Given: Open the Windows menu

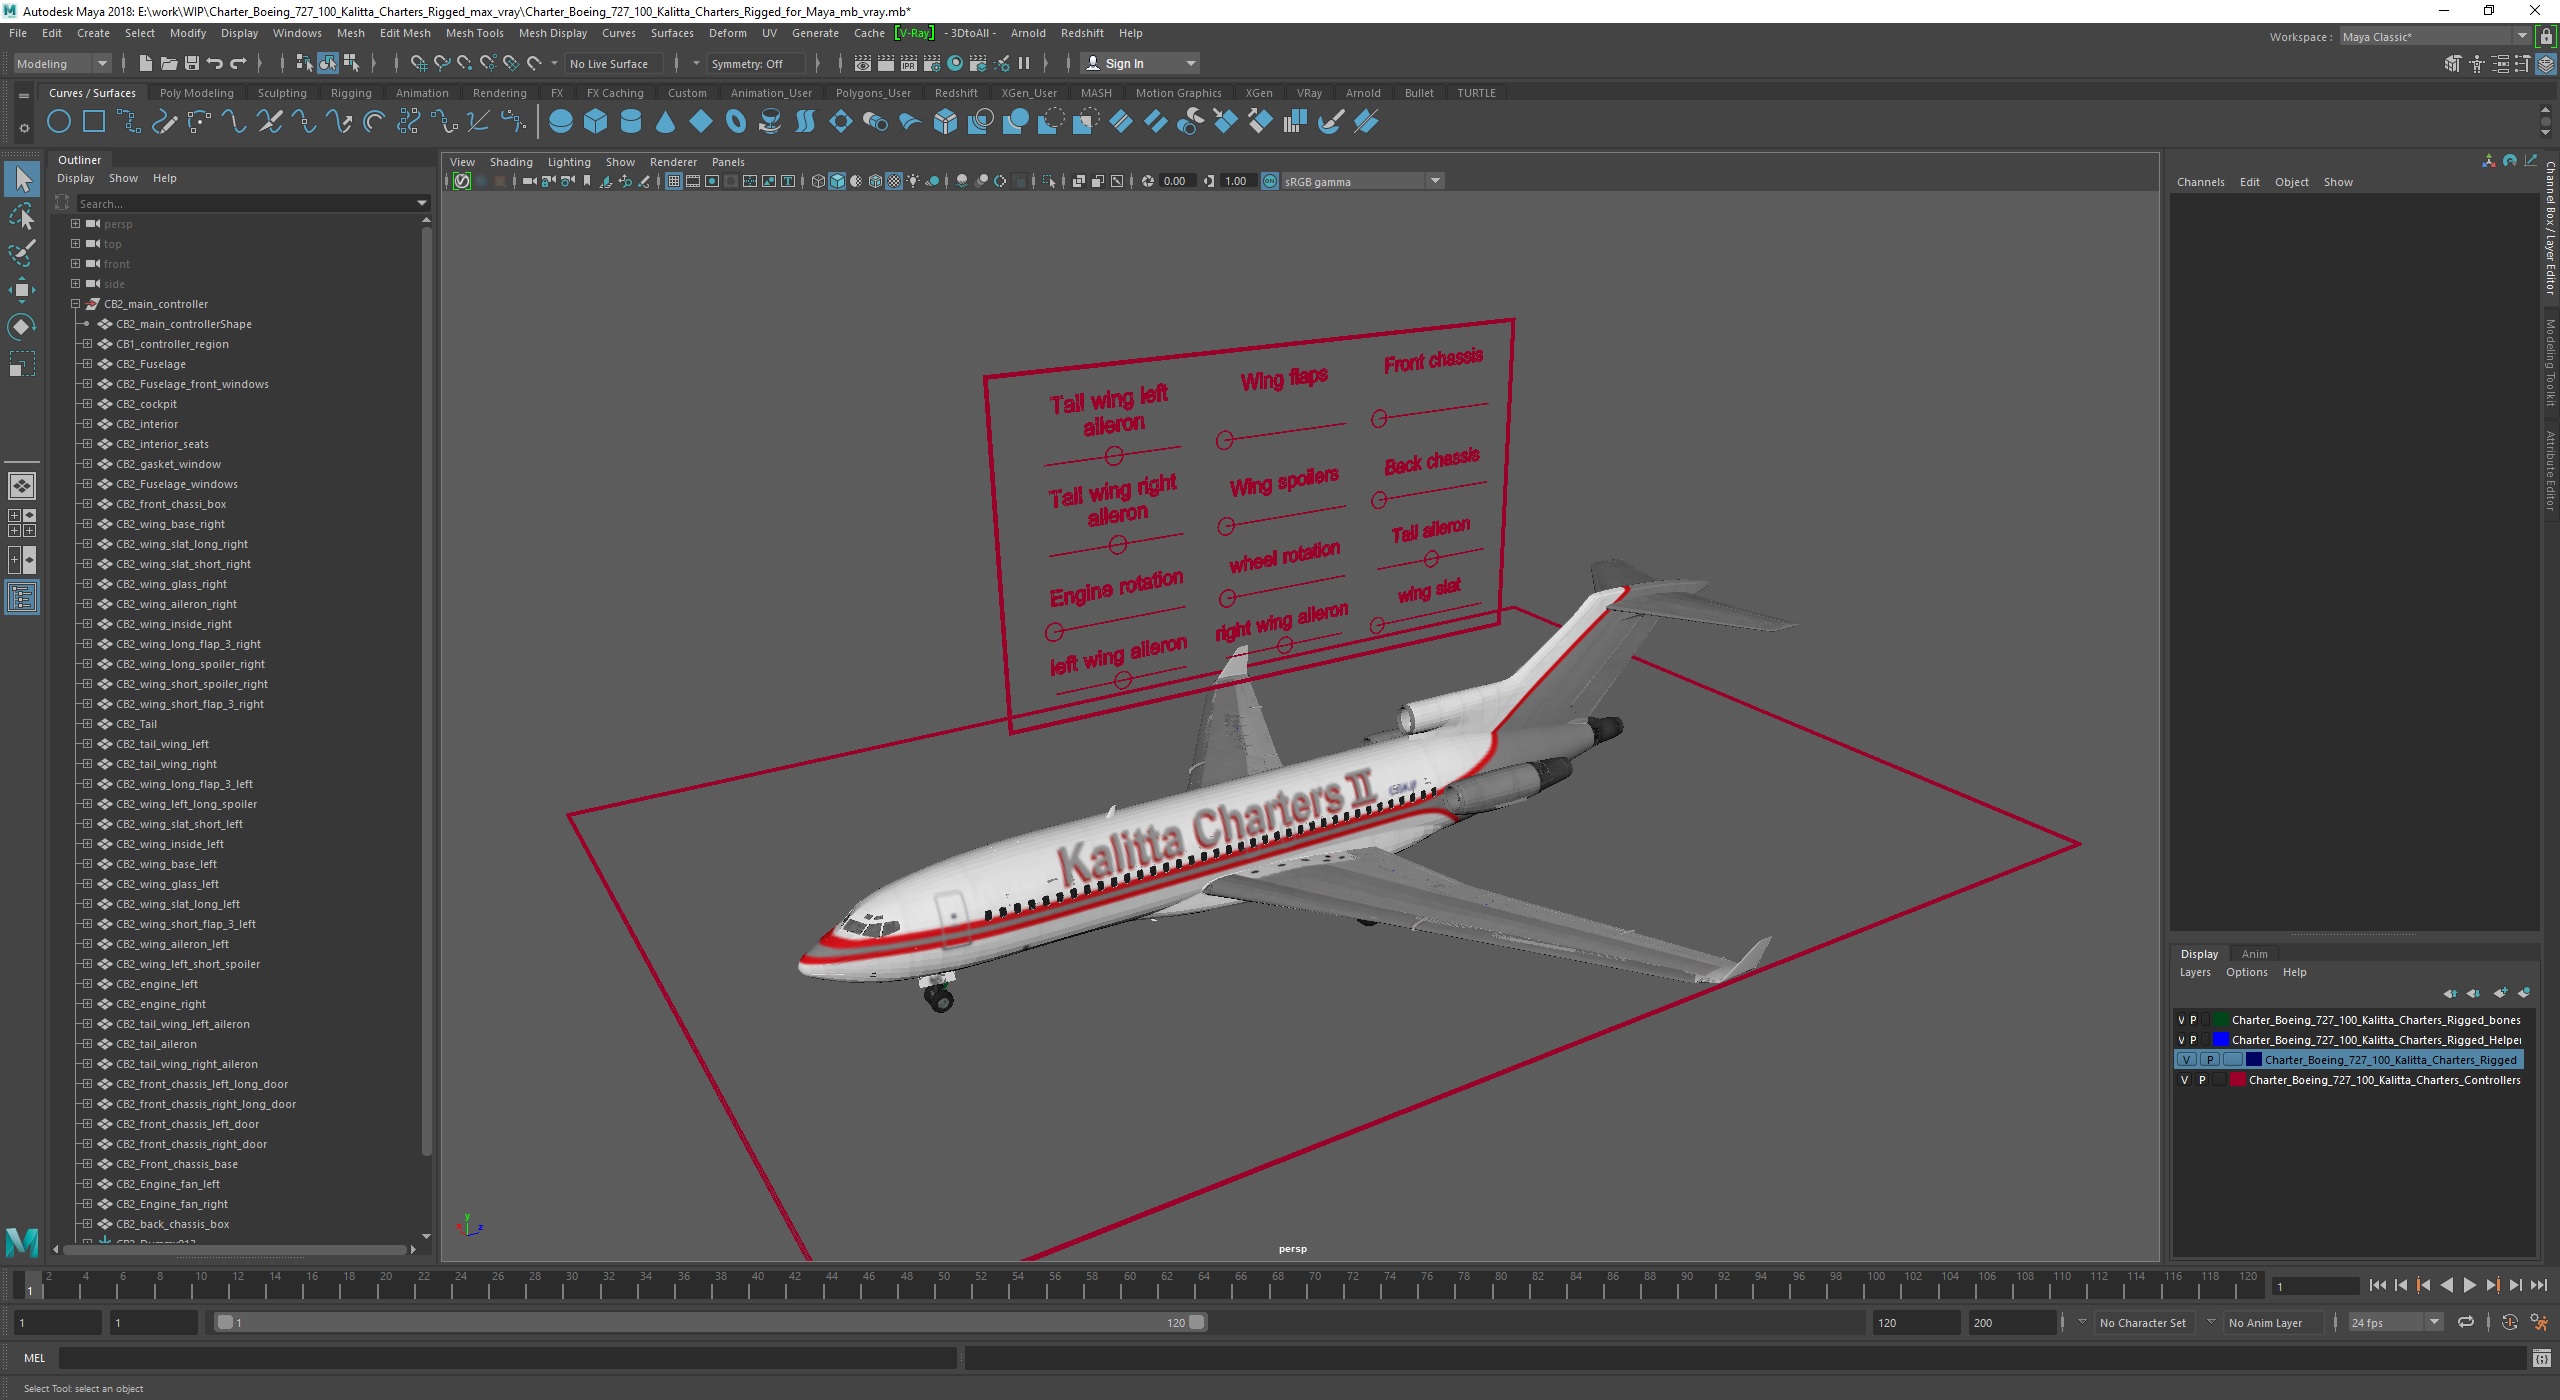Looking at the screenshot, I should click(297, 33).
